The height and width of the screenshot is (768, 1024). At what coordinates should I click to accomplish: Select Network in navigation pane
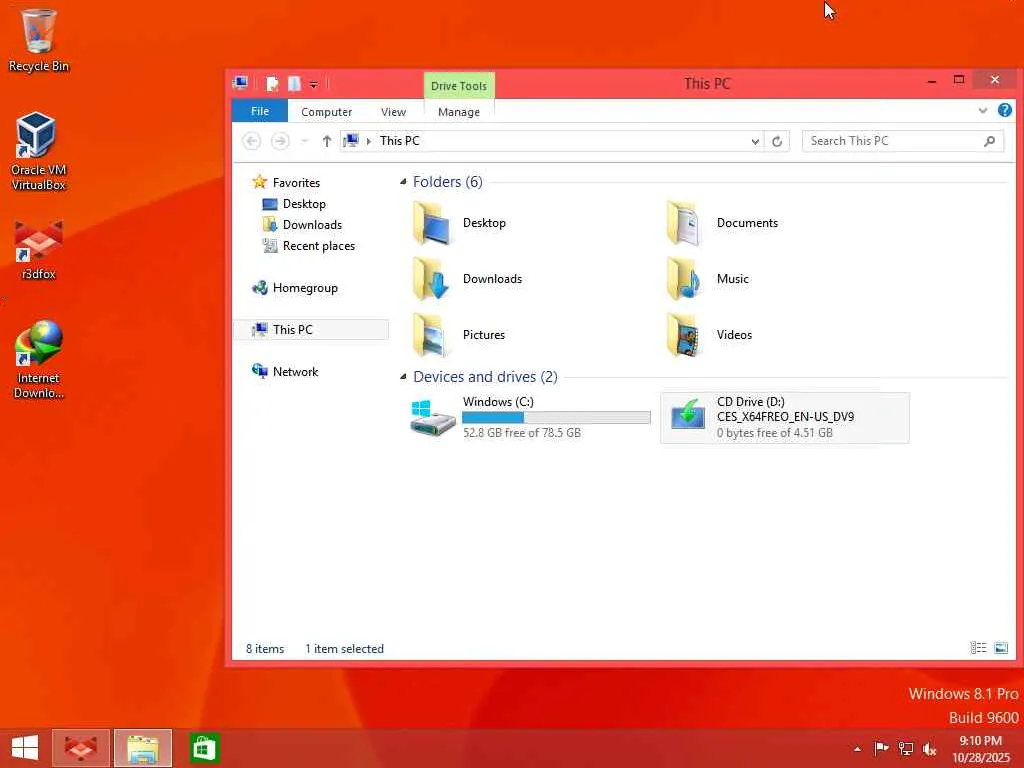click(285, 371)
